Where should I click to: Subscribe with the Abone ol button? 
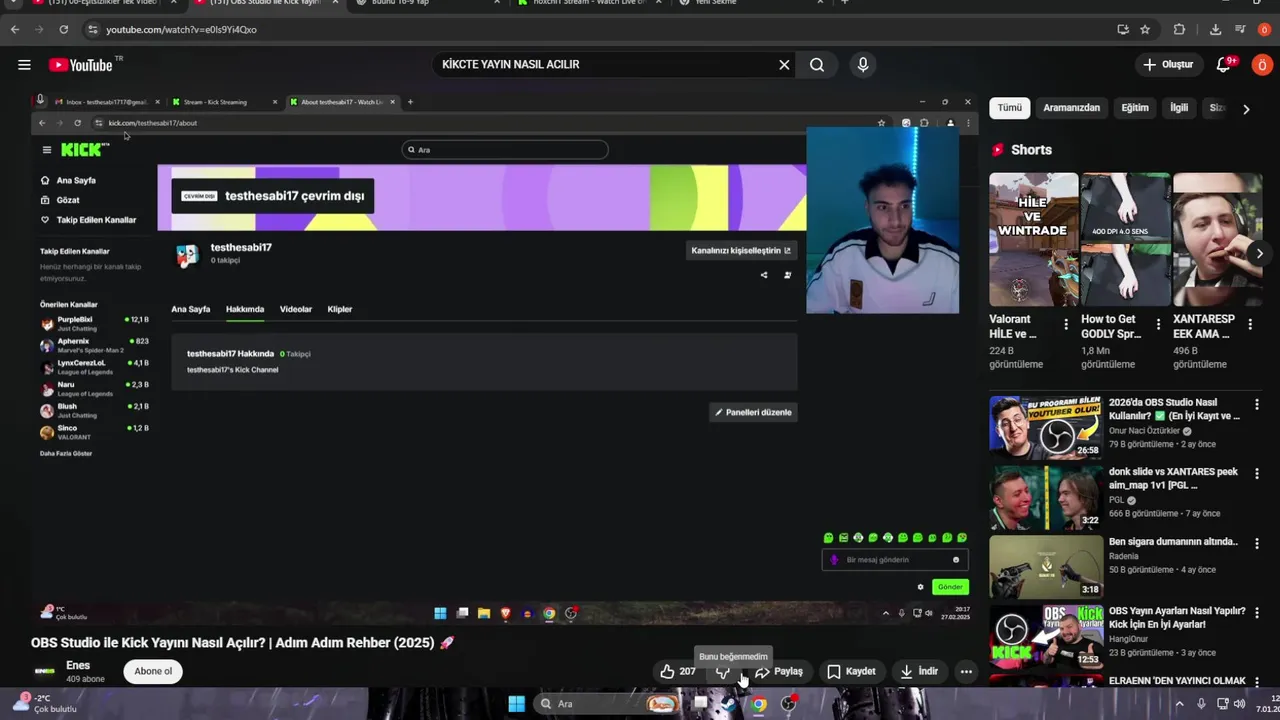(153, 671)
